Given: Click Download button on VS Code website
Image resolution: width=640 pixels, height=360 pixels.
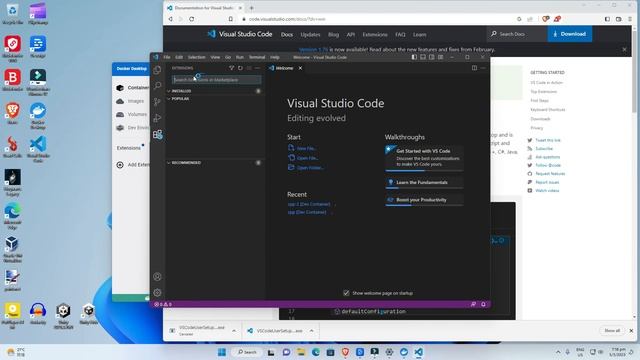Looking at the screenshot, I should pos(570,34).
